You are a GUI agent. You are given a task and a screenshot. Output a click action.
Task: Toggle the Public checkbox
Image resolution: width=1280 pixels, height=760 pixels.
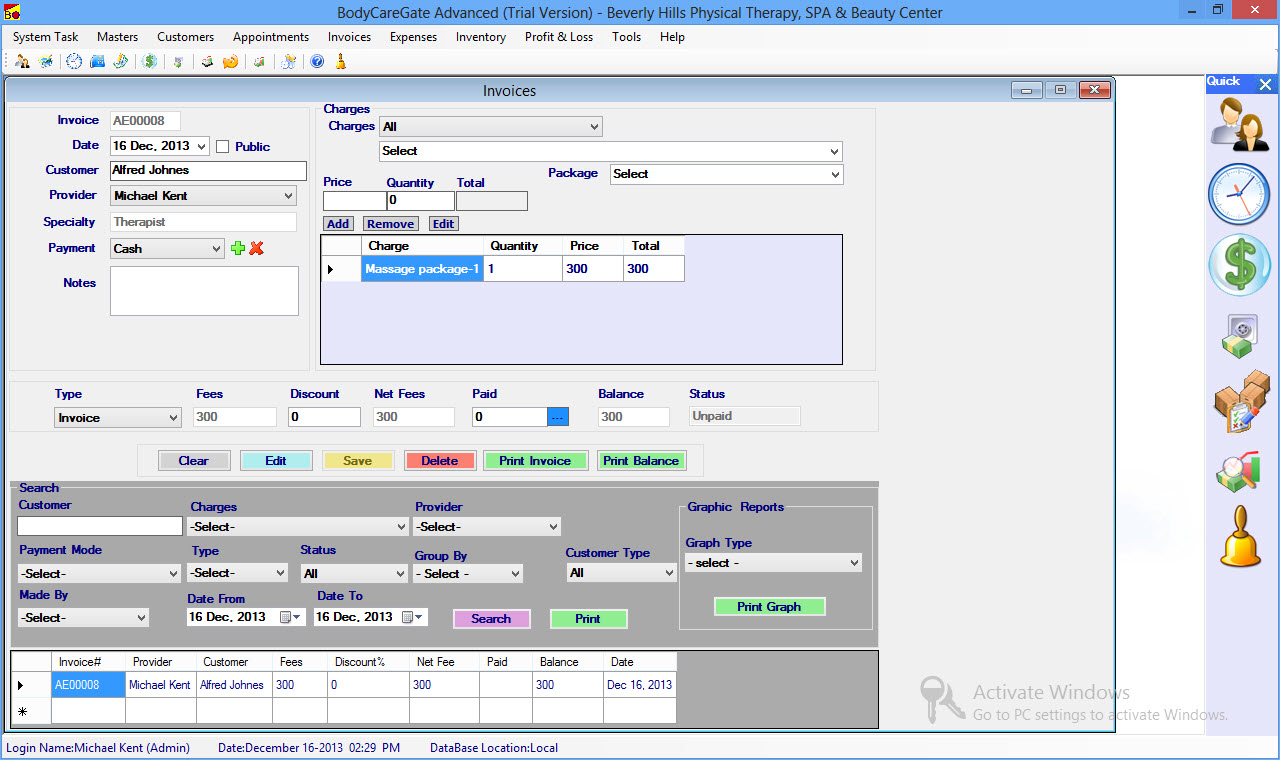pyautogui.click(x=223, y=146)
